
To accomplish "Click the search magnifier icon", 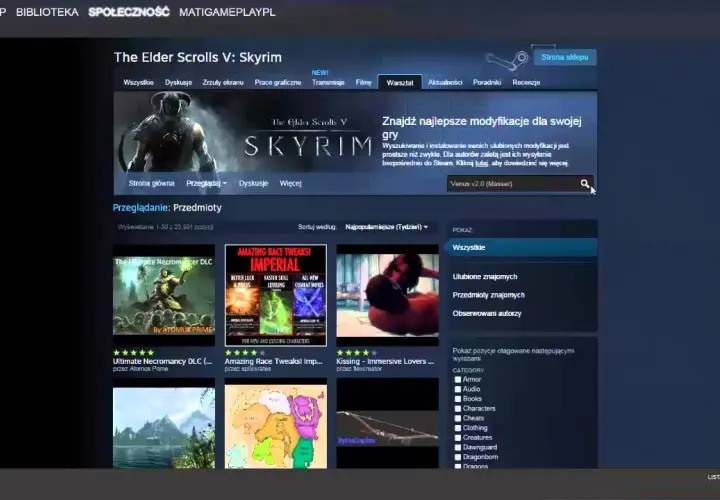I will [x=584, y=184].
